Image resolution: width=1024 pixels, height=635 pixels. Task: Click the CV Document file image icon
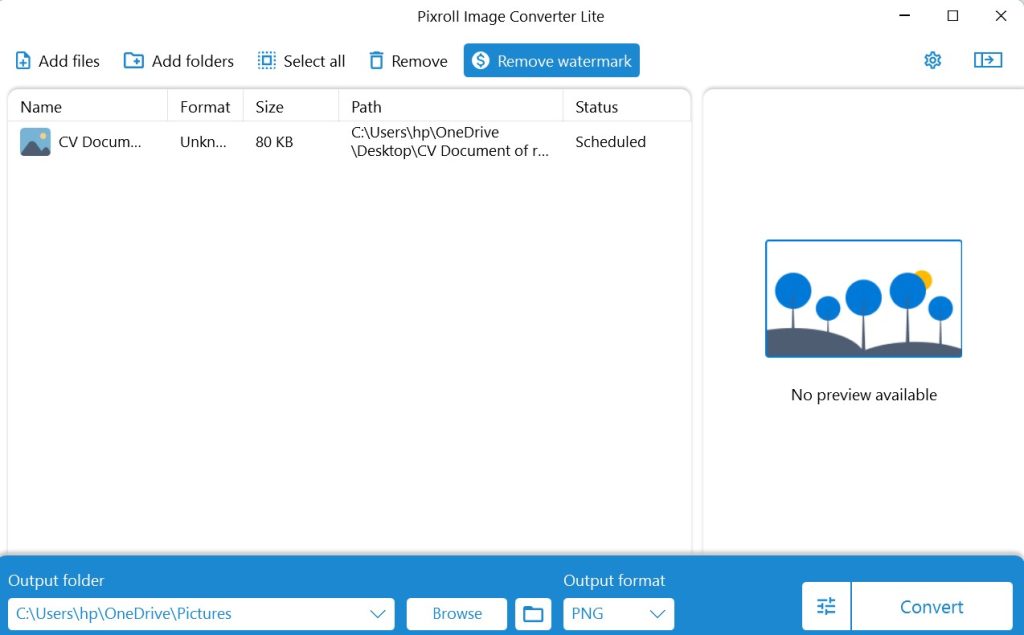click(35, 142)
